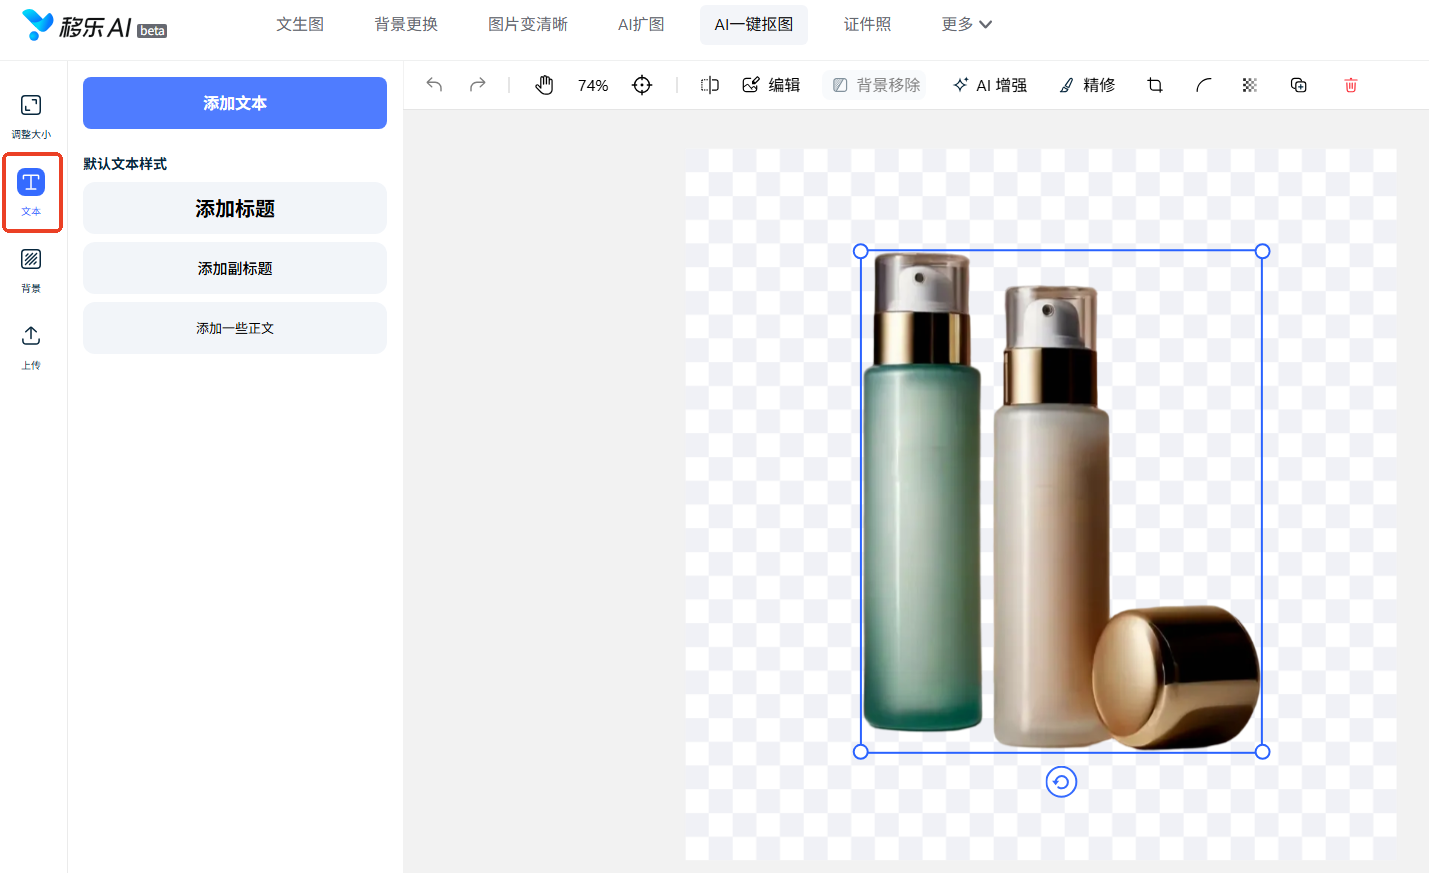Click the duplicate layer icon
This screenshot has width=1429, height=873.
pos(1299,85)
